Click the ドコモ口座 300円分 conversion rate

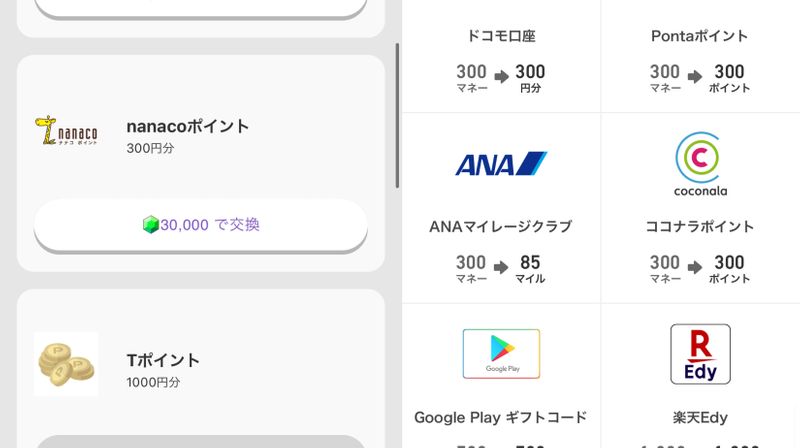(501, 78)
